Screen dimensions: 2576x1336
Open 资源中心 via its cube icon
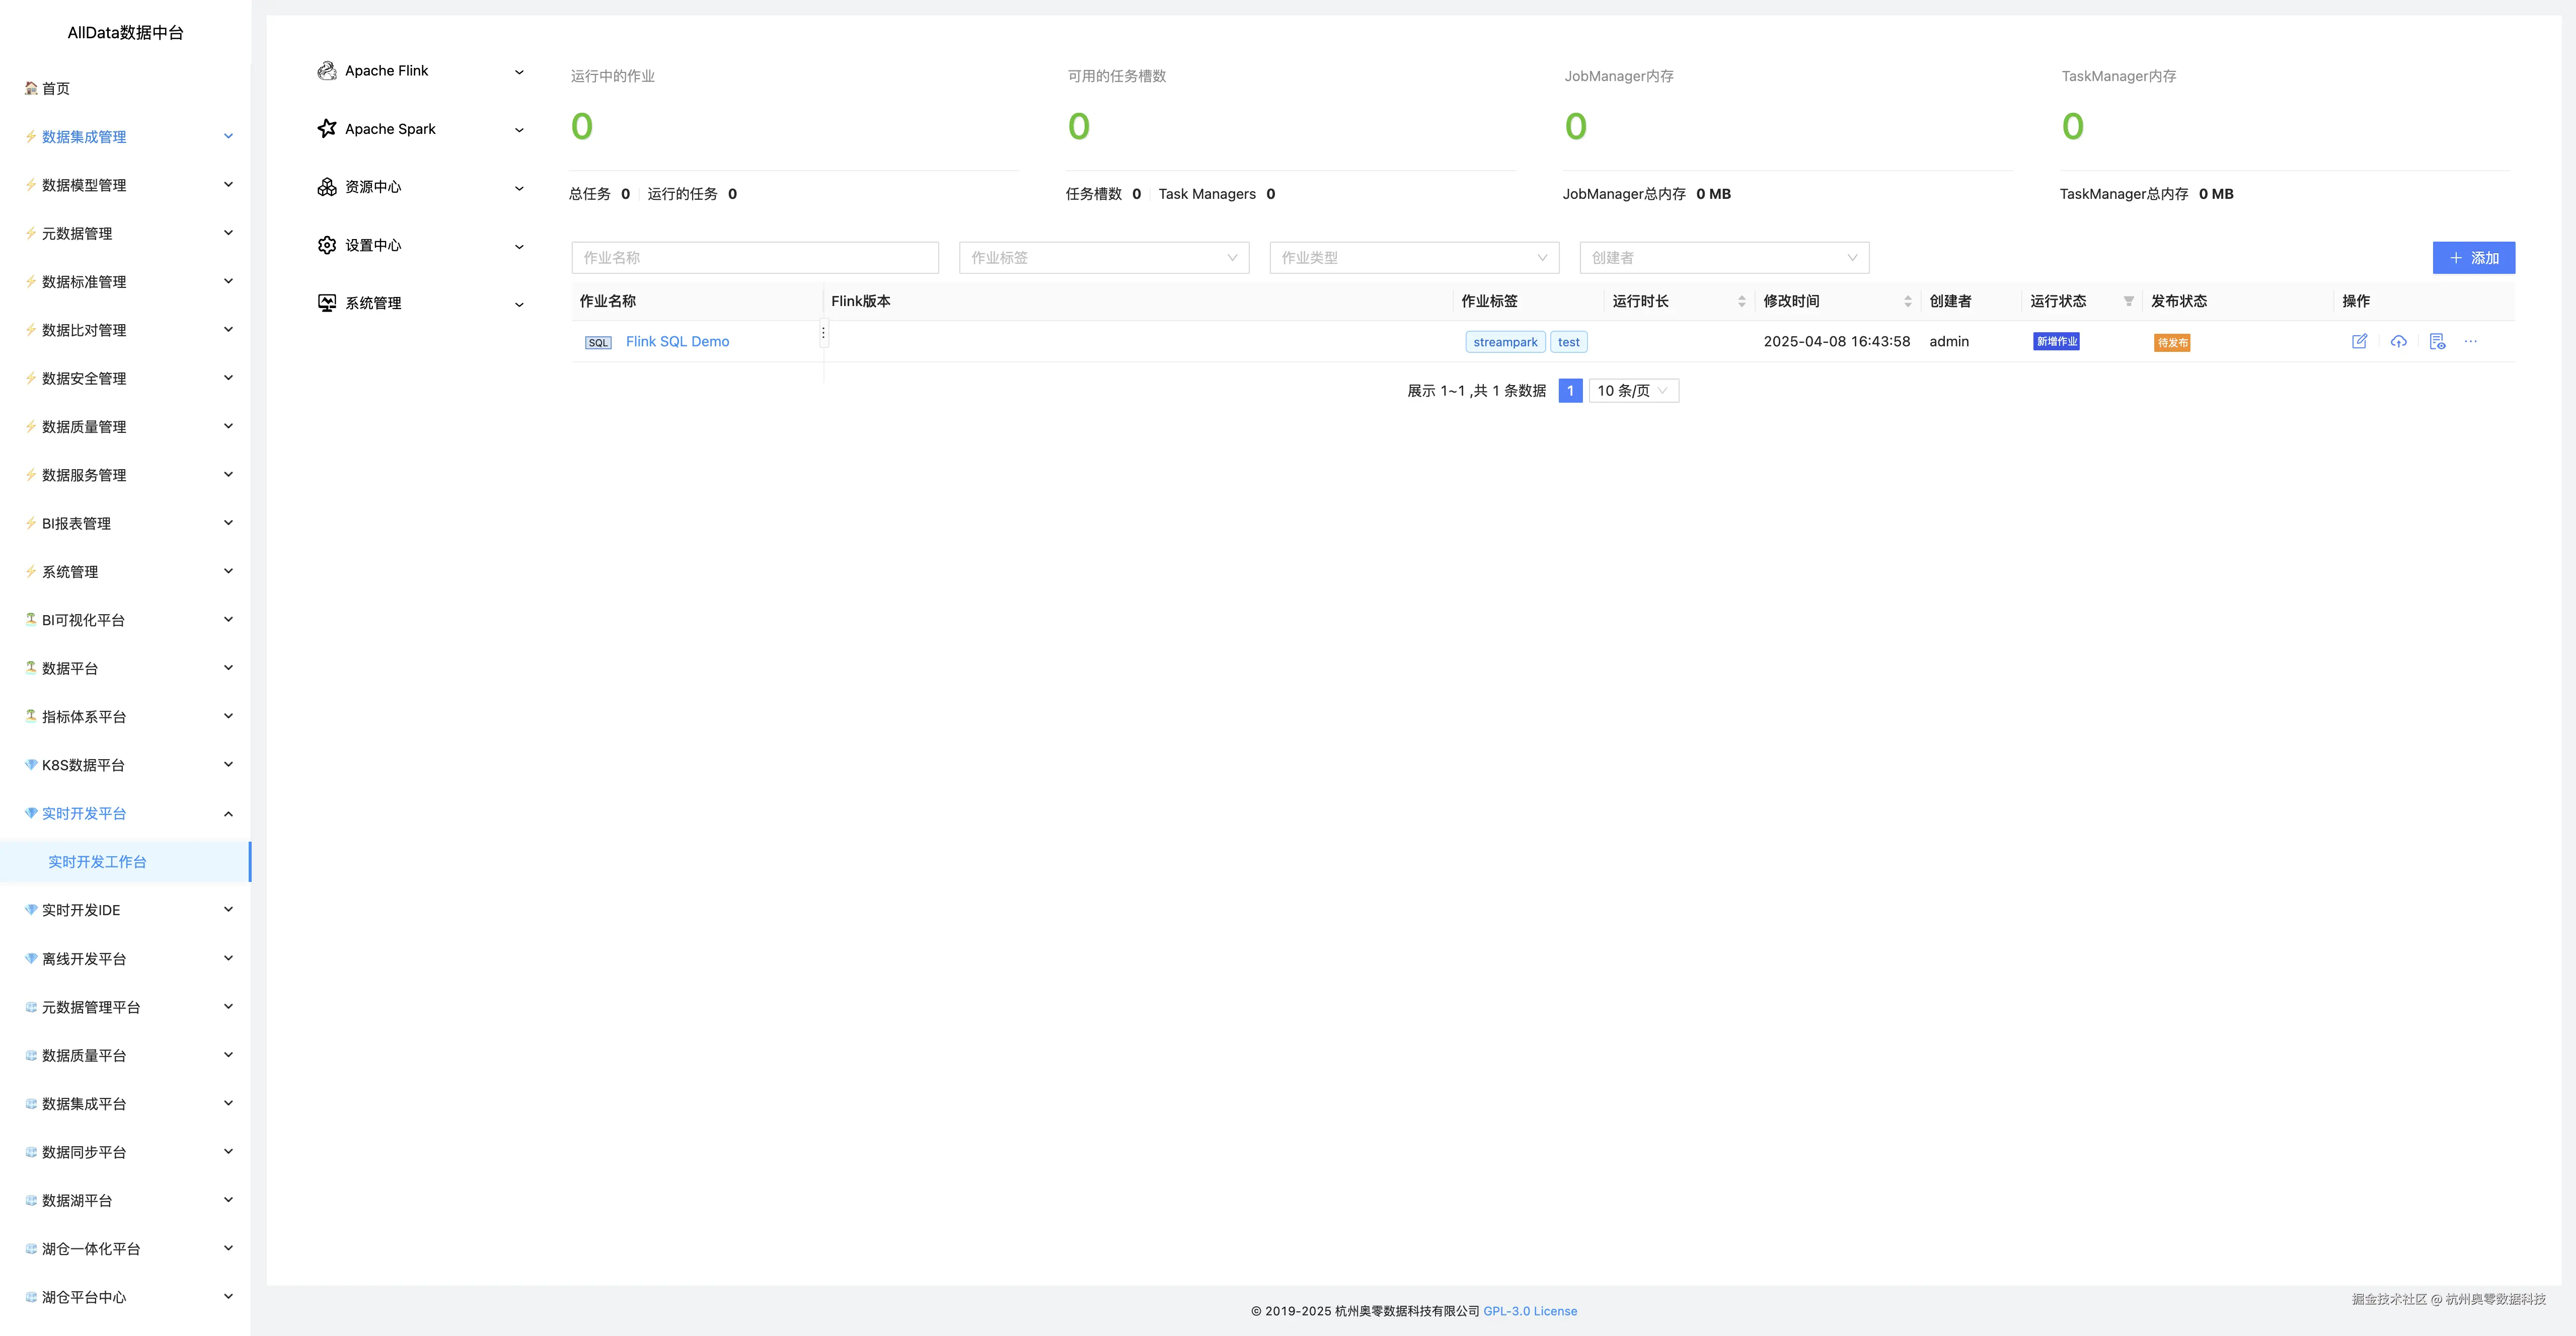click(x=326, y=186)
